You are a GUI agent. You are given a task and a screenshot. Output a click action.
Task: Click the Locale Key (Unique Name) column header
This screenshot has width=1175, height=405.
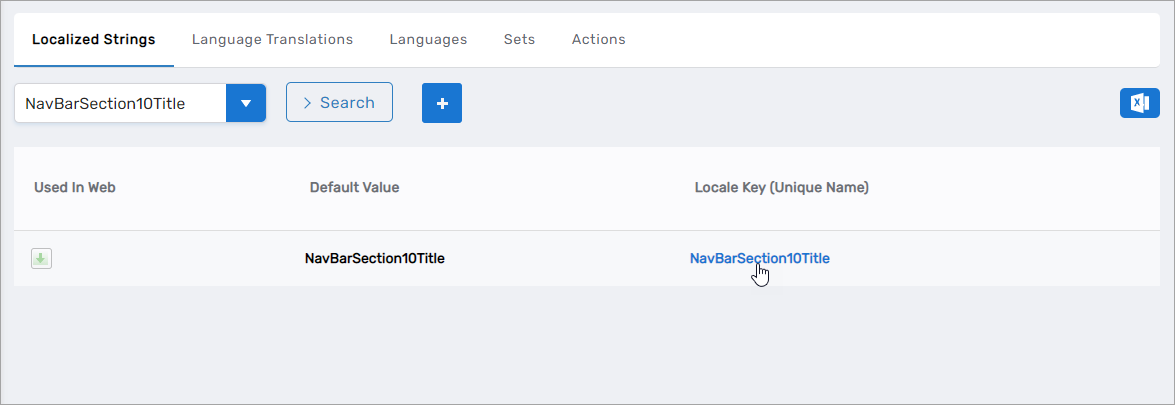781,188
